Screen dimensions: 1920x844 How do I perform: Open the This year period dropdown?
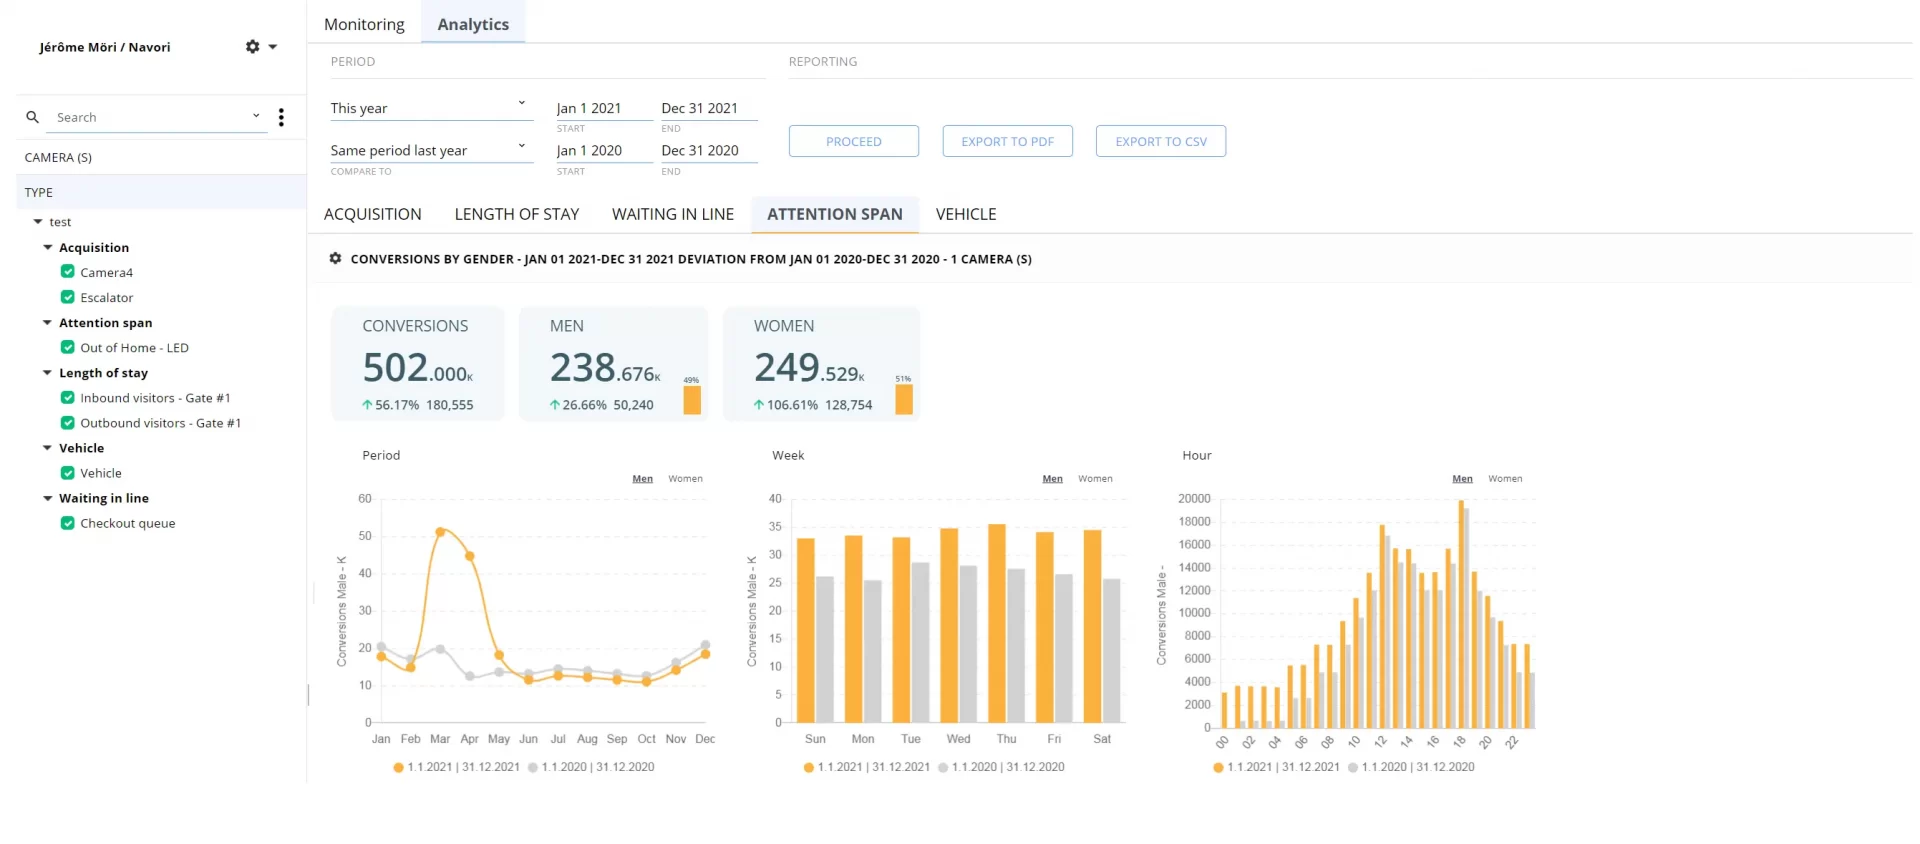[x=429, y=108]
